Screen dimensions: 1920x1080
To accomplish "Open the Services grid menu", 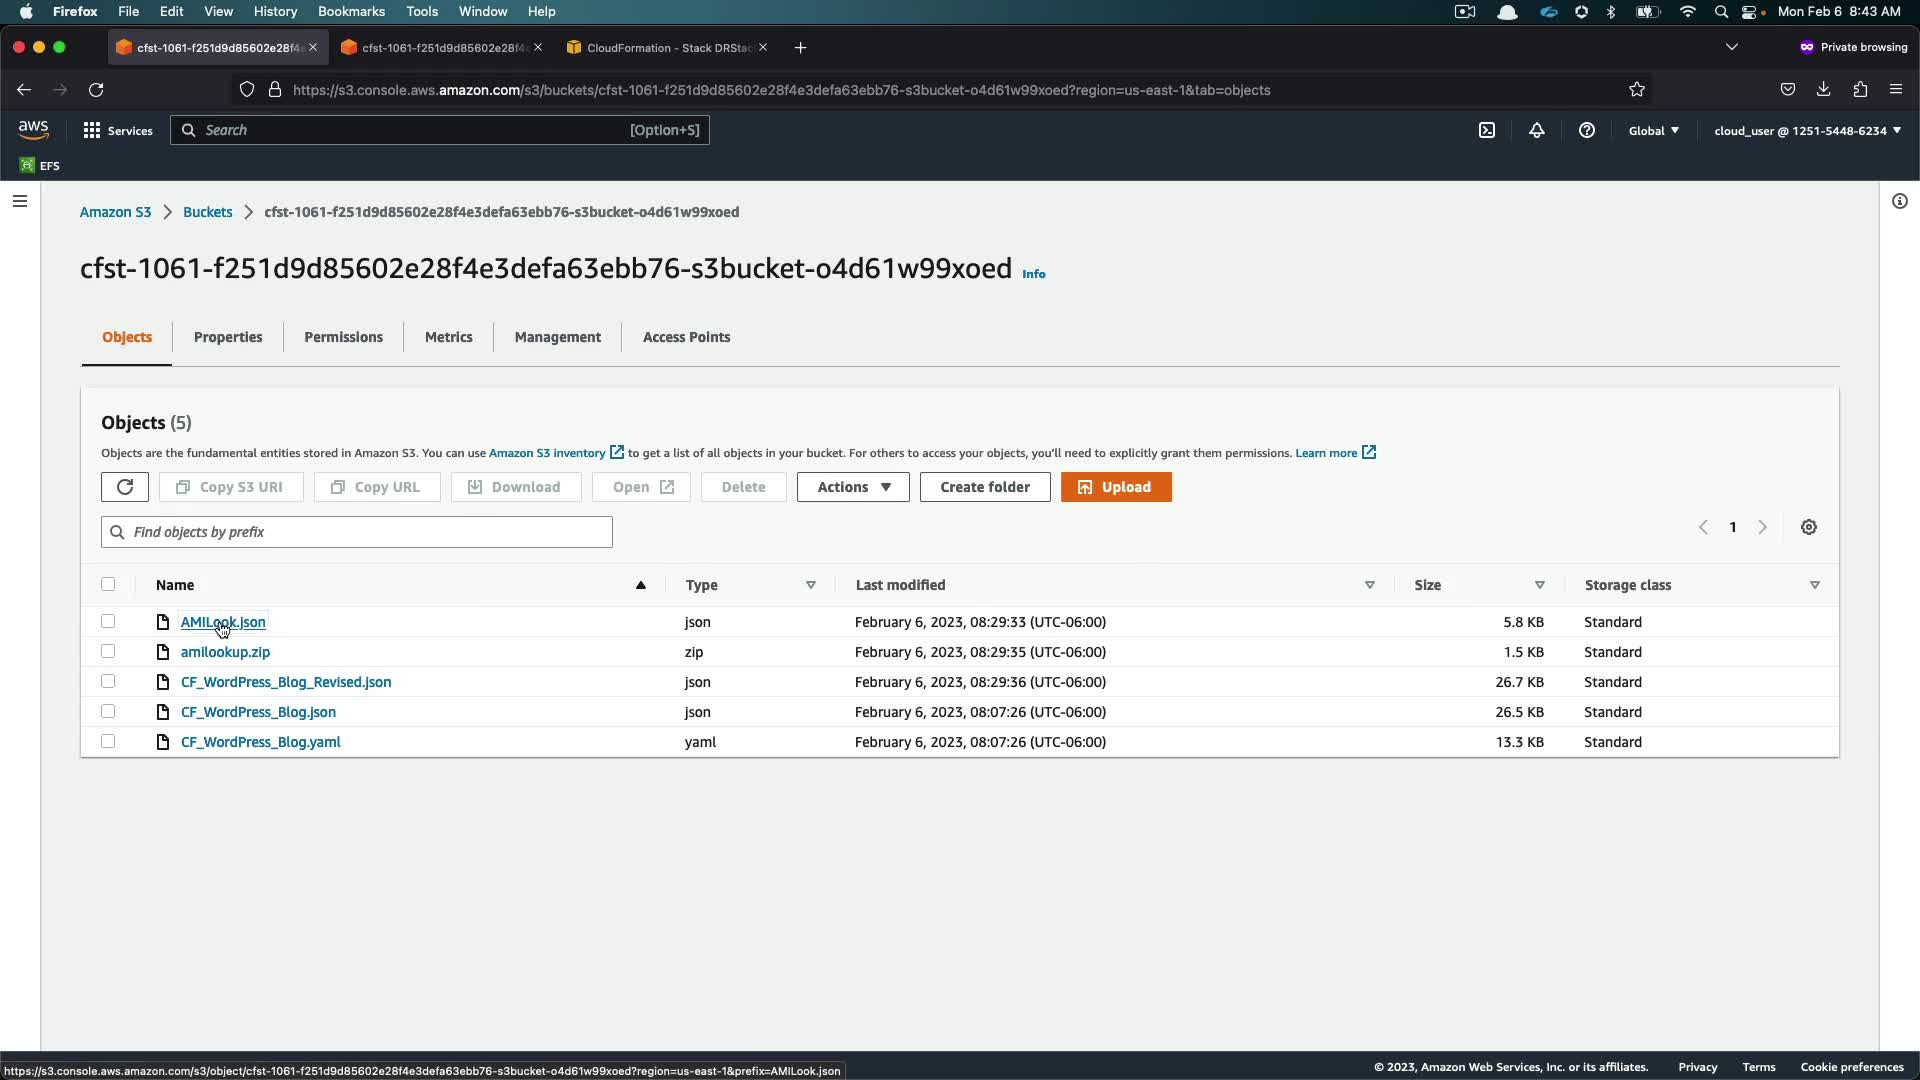I will [x=118, y=130].
